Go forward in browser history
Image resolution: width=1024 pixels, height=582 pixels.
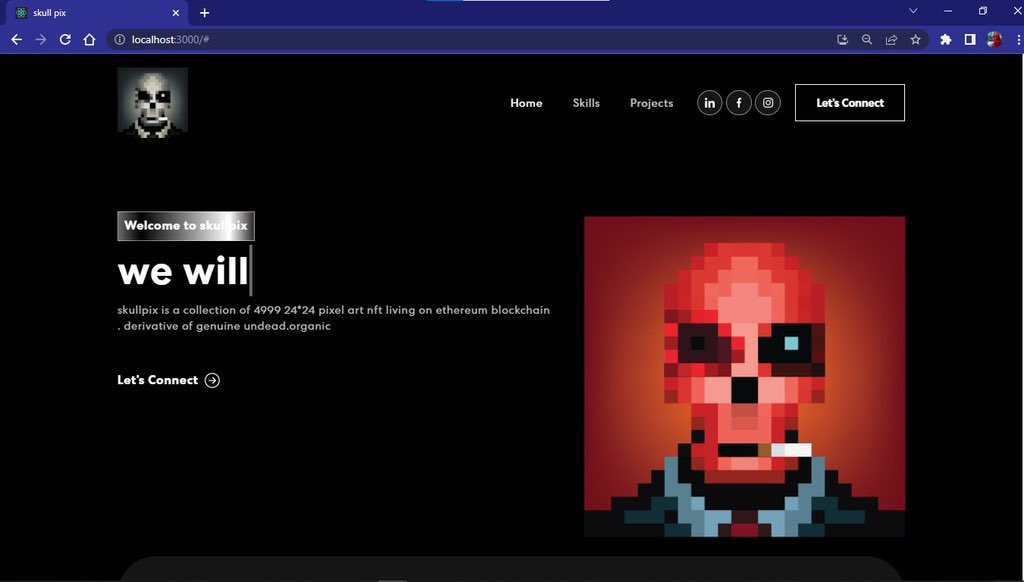40,40
